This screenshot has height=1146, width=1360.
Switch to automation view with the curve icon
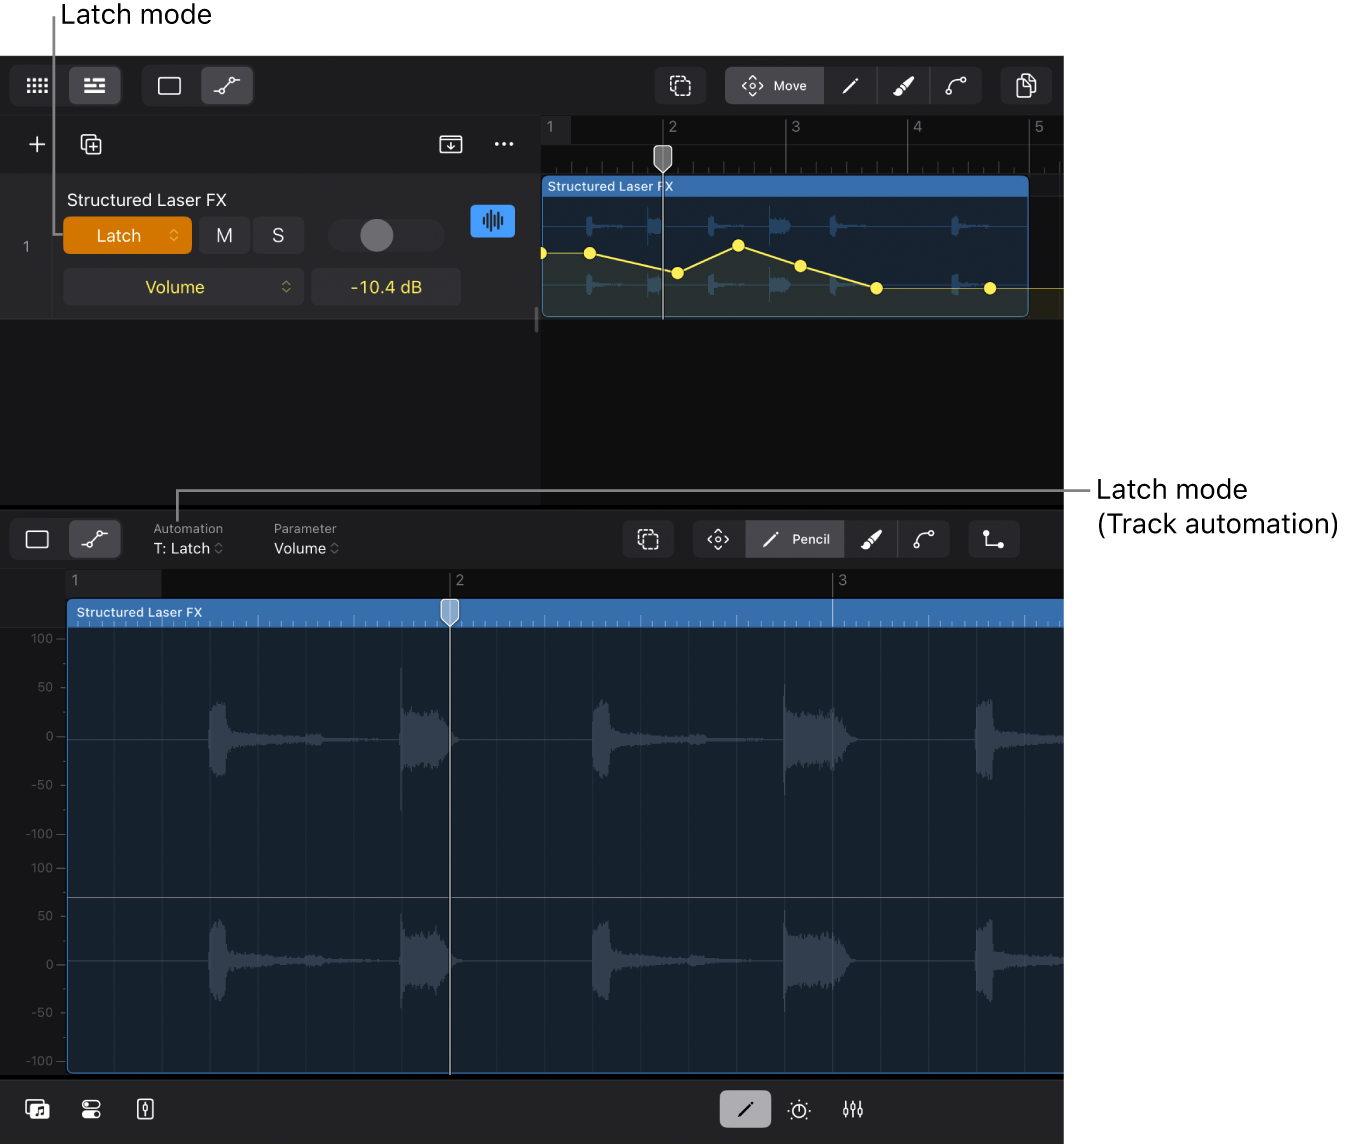227,85
